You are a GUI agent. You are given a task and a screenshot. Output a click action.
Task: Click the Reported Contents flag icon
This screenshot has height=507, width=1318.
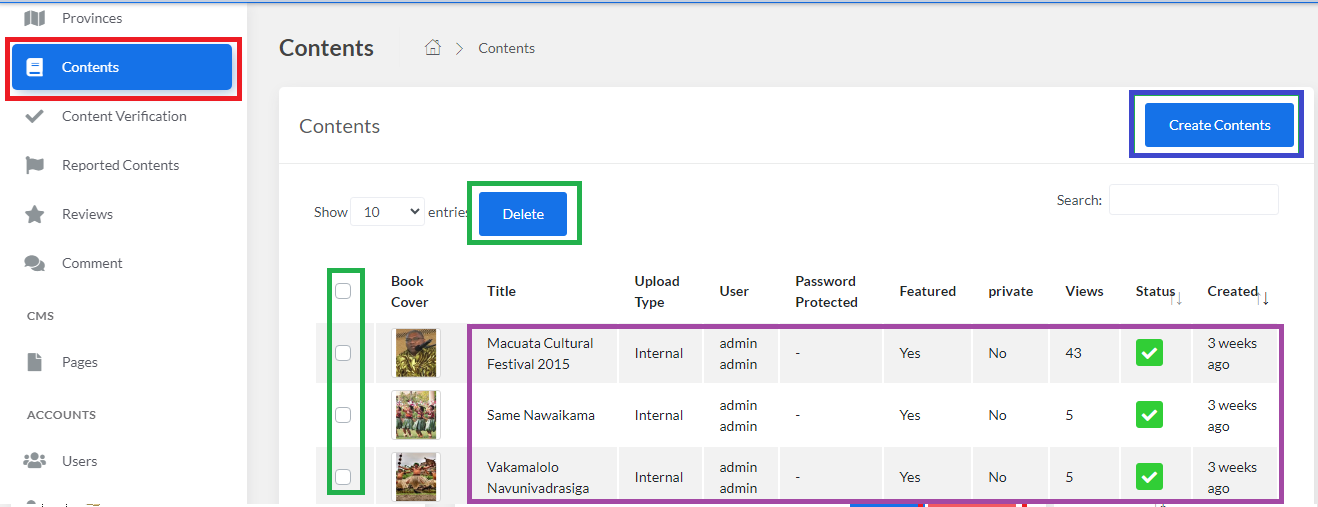[35, 165]
